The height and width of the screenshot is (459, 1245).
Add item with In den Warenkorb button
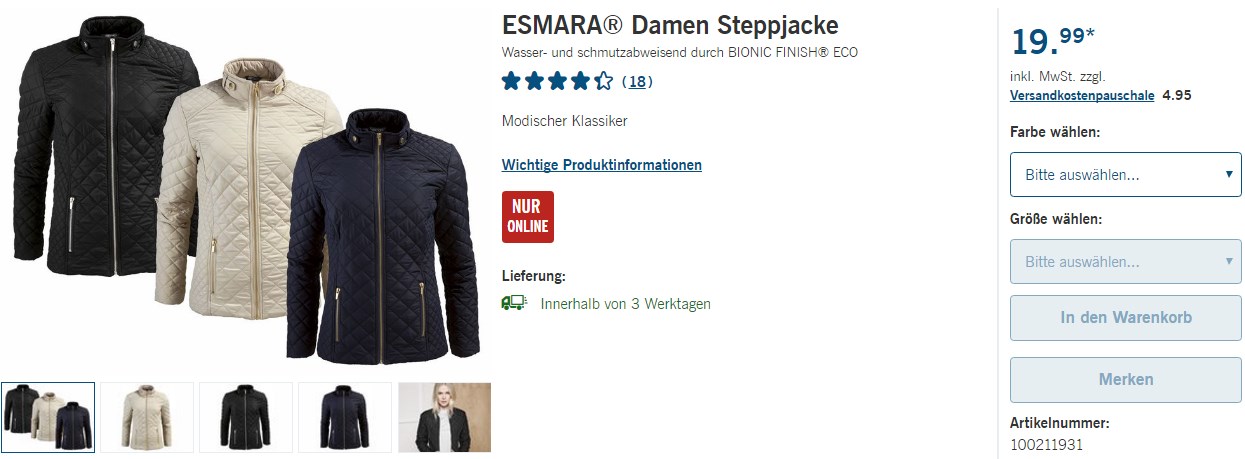tap(1126, 318)
